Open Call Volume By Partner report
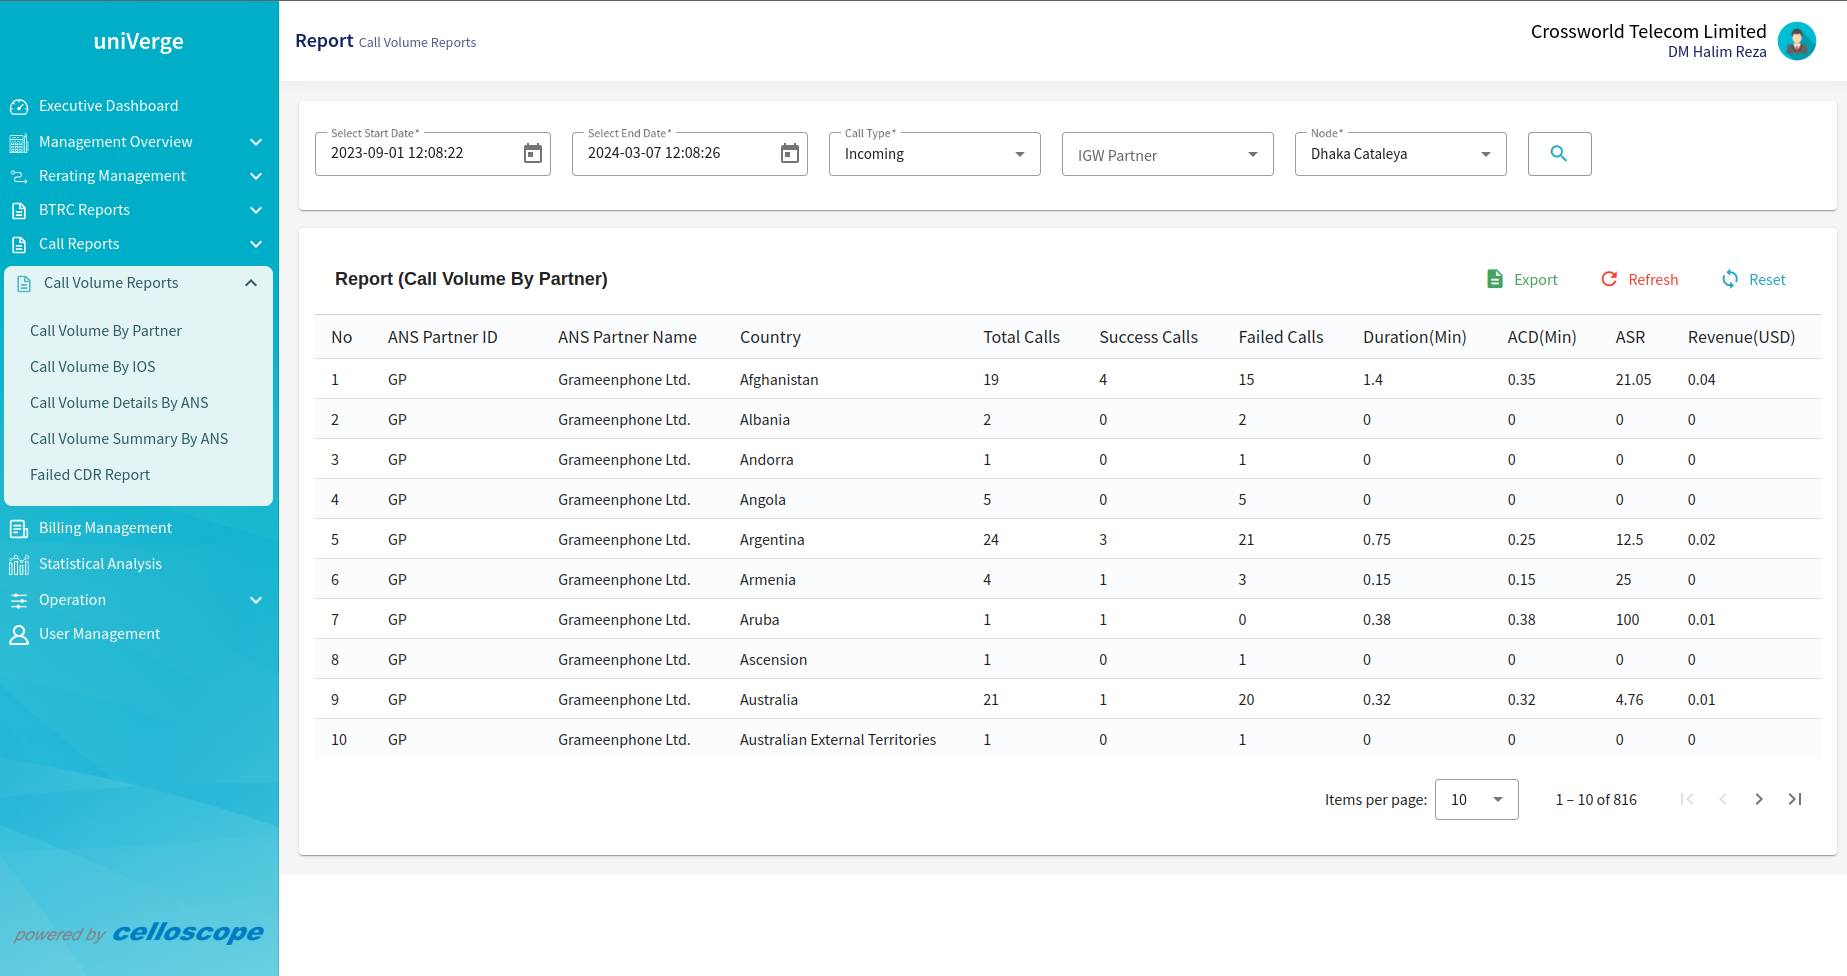1847x976 pixels. pos(106,331)
